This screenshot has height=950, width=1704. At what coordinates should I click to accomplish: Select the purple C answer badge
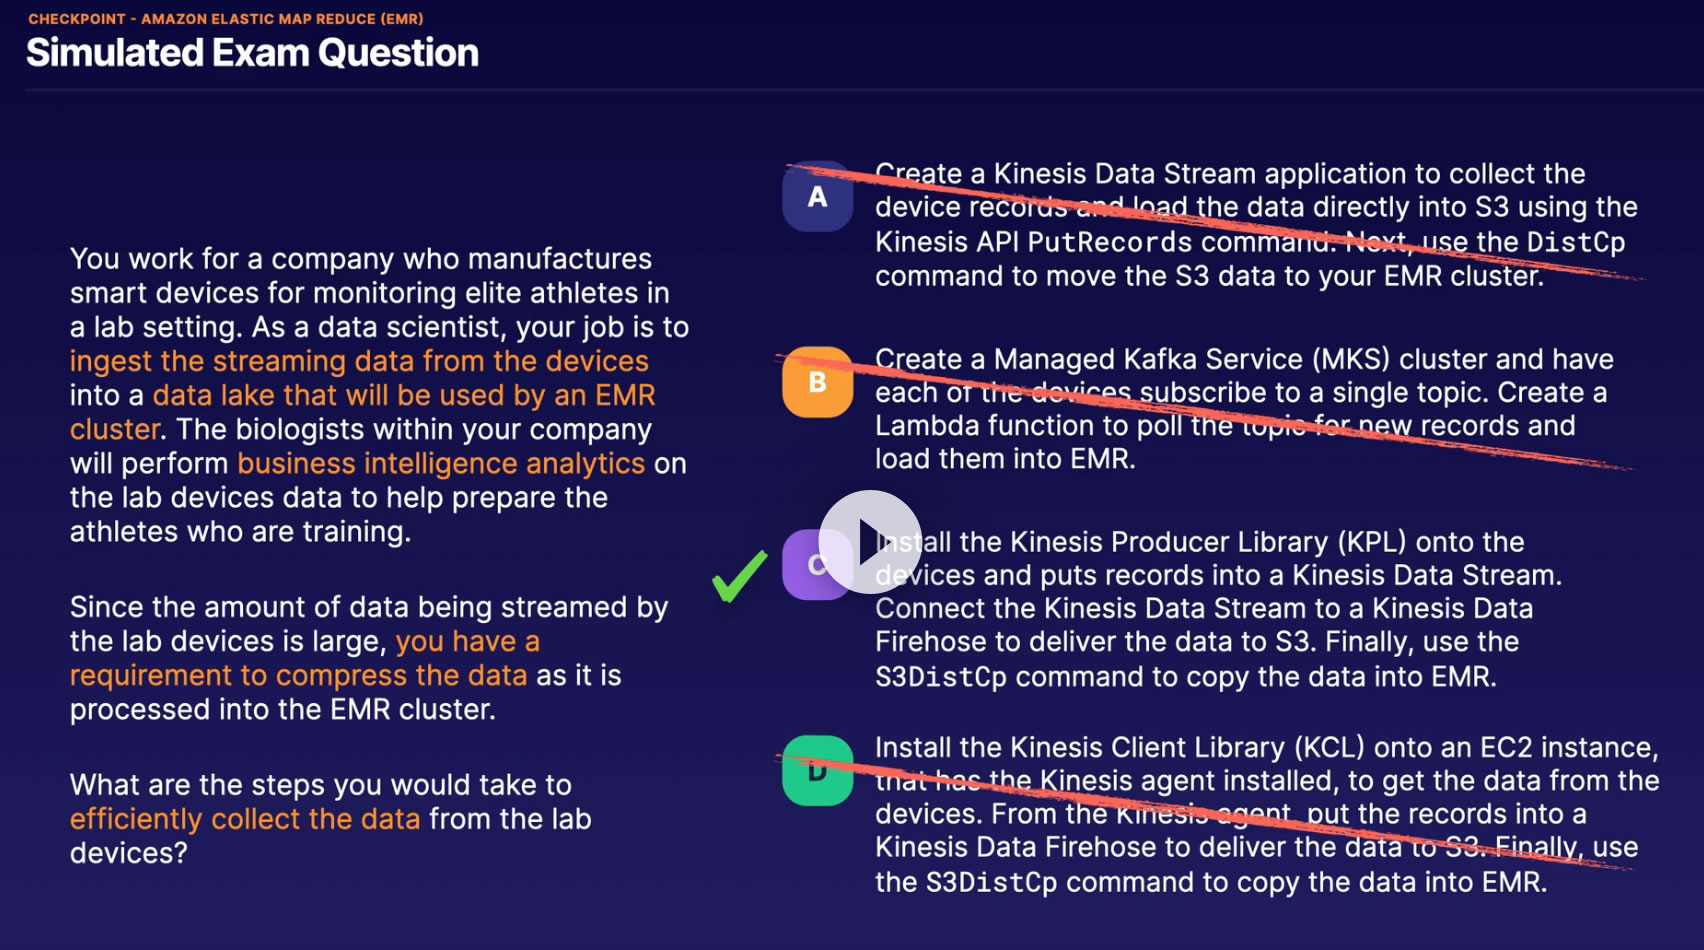click(x=803, y=565)
